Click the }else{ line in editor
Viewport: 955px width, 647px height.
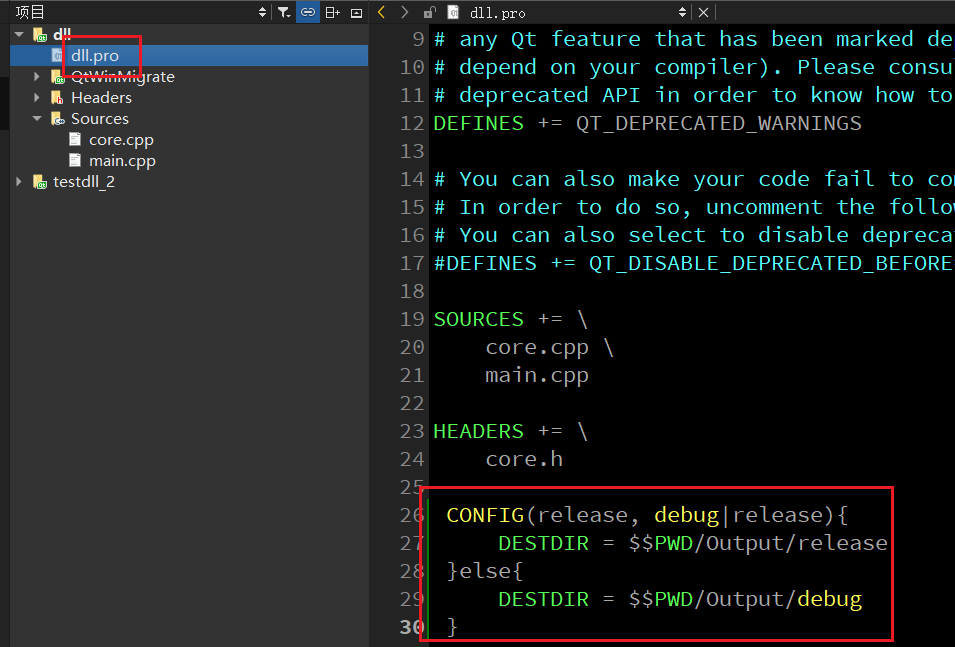[x=485, y=572]
